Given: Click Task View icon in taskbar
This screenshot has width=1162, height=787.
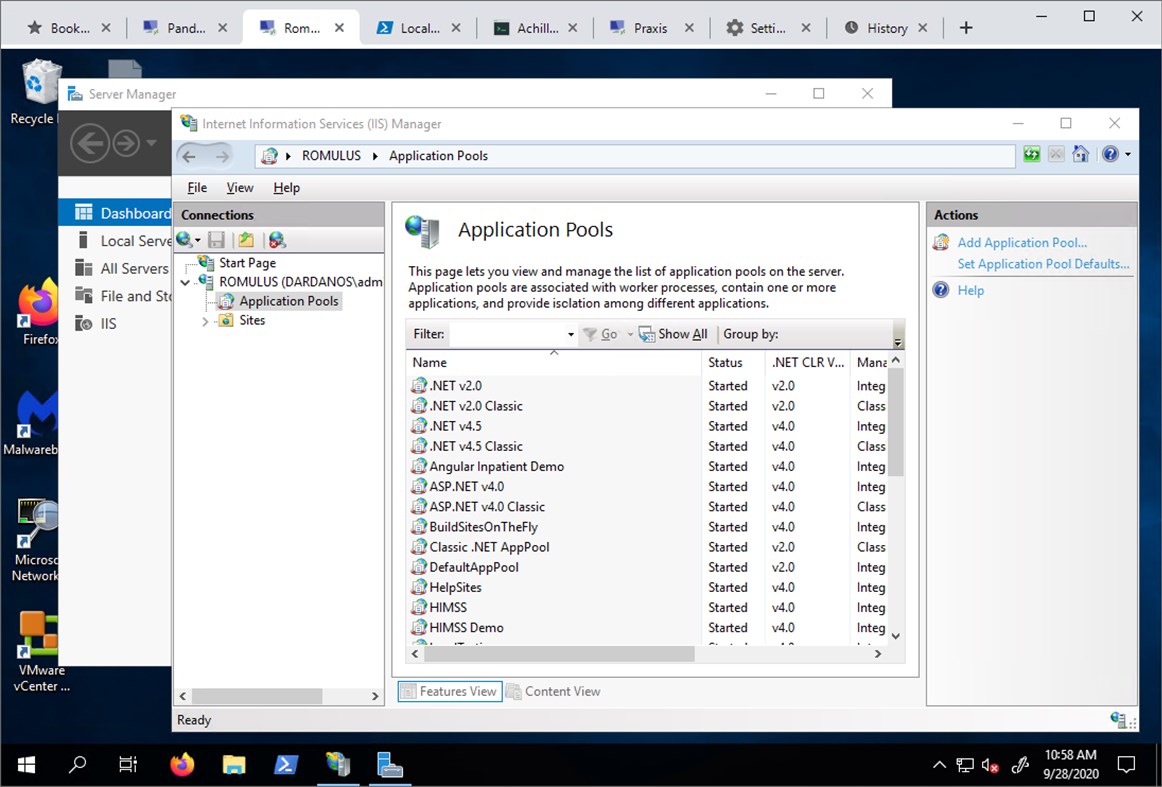Looking at the screenshot, I should click(x=127, y=764).
